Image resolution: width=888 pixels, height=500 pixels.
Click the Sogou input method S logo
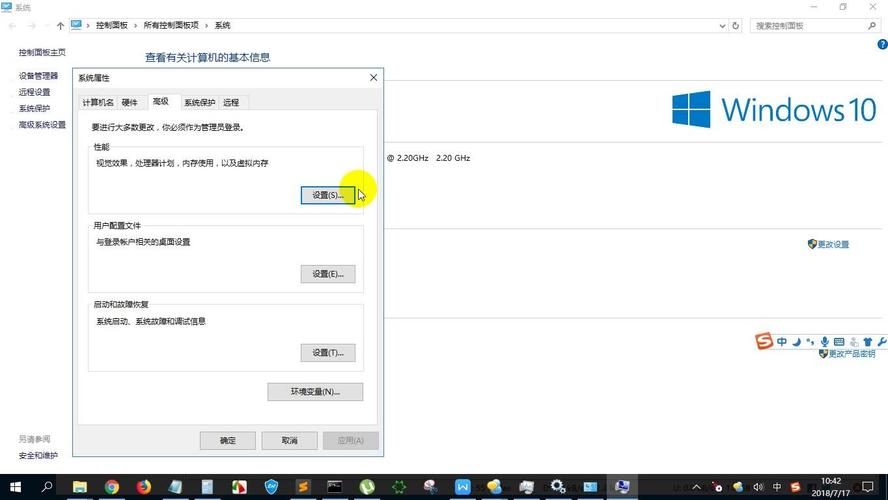[763, 341]
